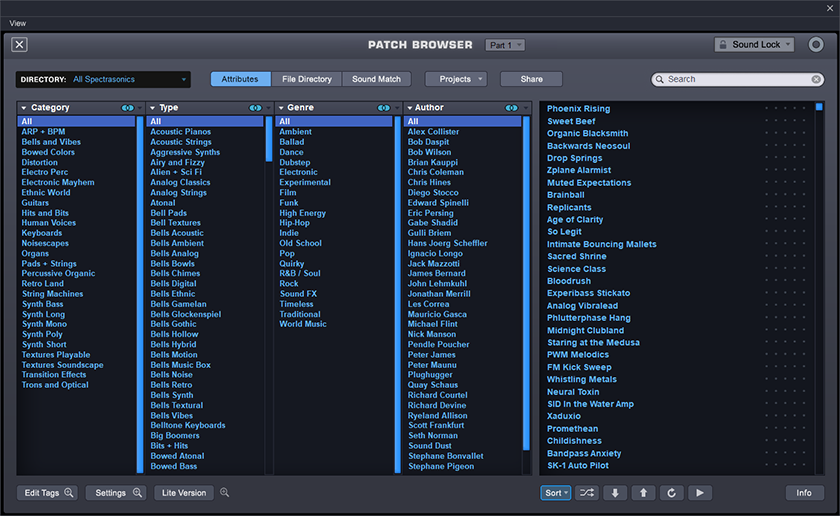Toggle the Type column link icon
Image resolution: width=840 pixels, height=516 pixels.
click(x=256, y=108)
